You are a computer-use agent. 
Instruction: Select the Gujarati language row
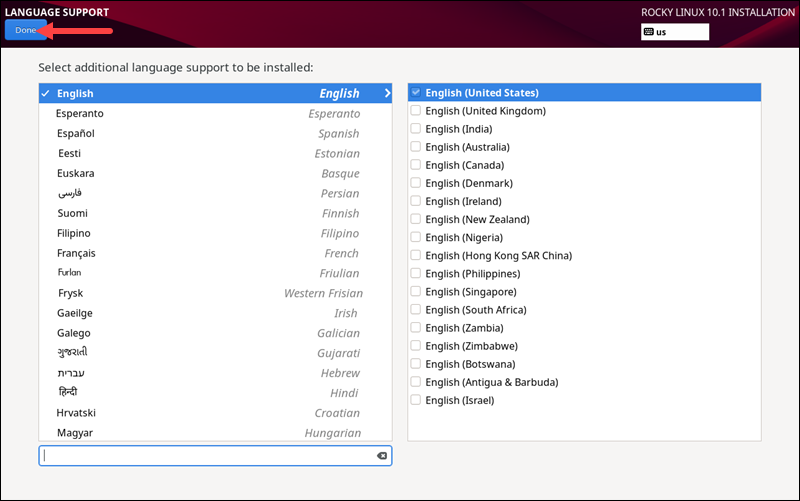(x=215, y=353)
